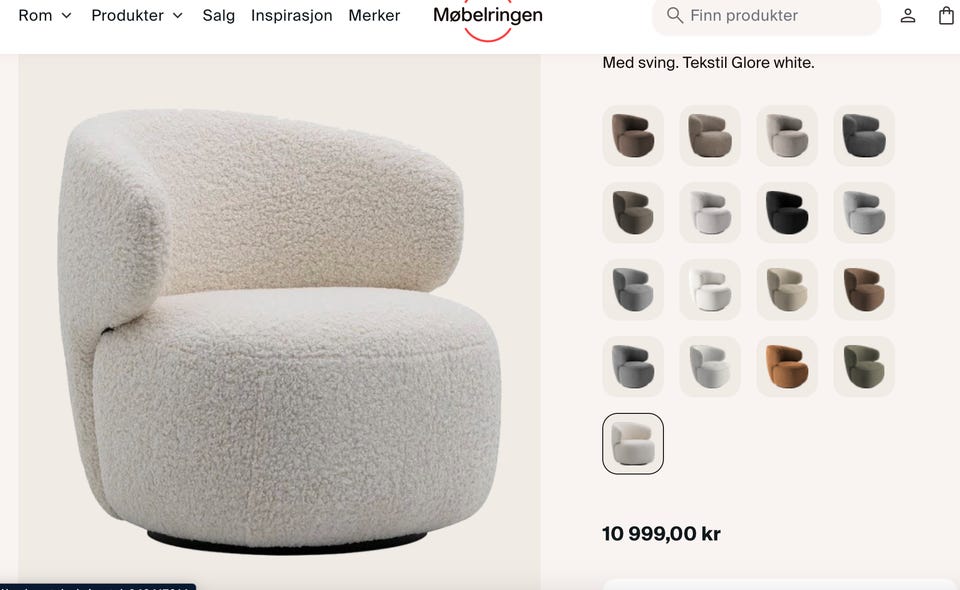960x590 pixels.
Task: Click the Møbelringen logo
Action: (x=488, y=16)
